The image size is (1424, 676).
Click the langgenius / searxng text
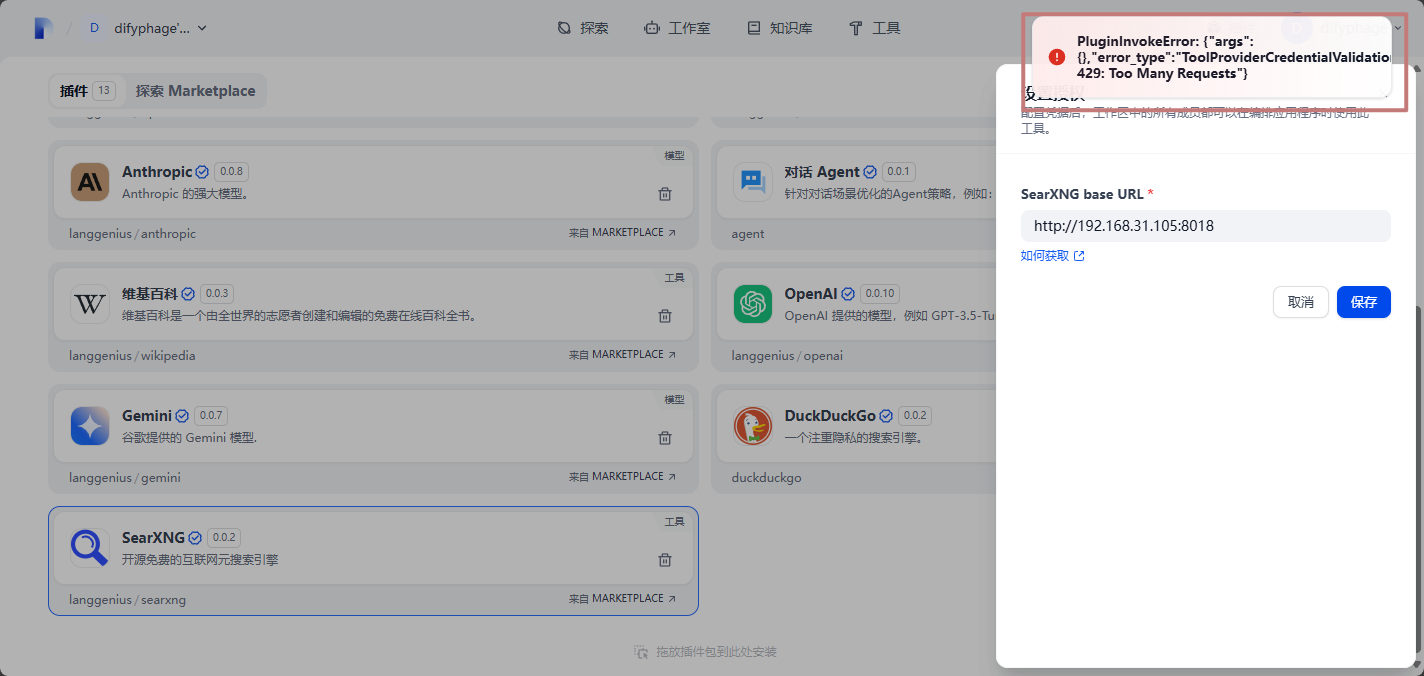click(x=128, y=599)
